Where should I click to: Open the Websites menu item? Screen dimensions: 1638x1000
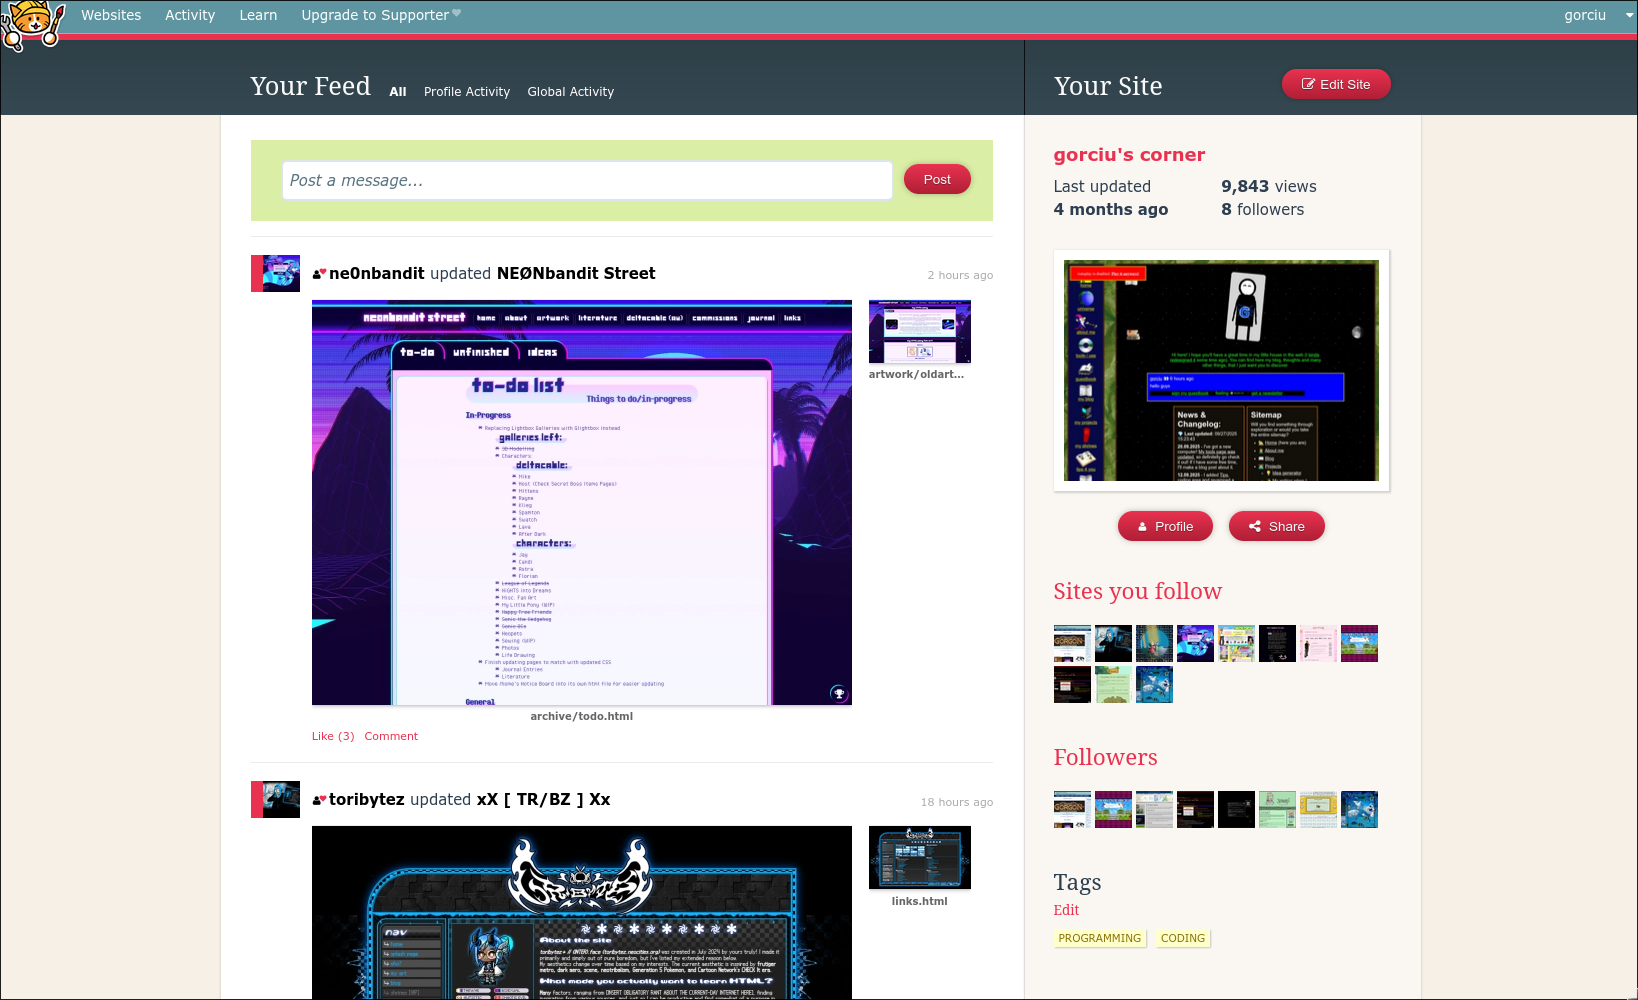[x=111, y=15]
